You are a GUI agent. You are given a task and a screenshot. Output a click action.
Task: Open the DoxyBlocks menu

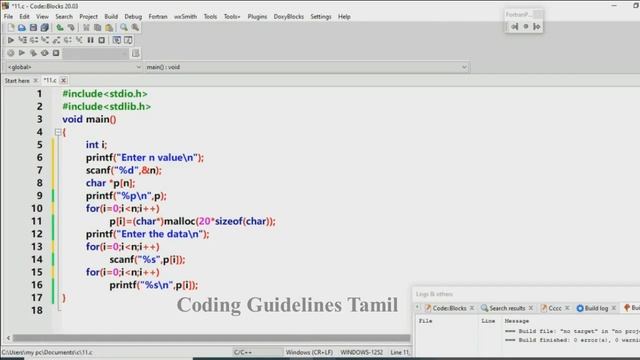coord(289,17)
